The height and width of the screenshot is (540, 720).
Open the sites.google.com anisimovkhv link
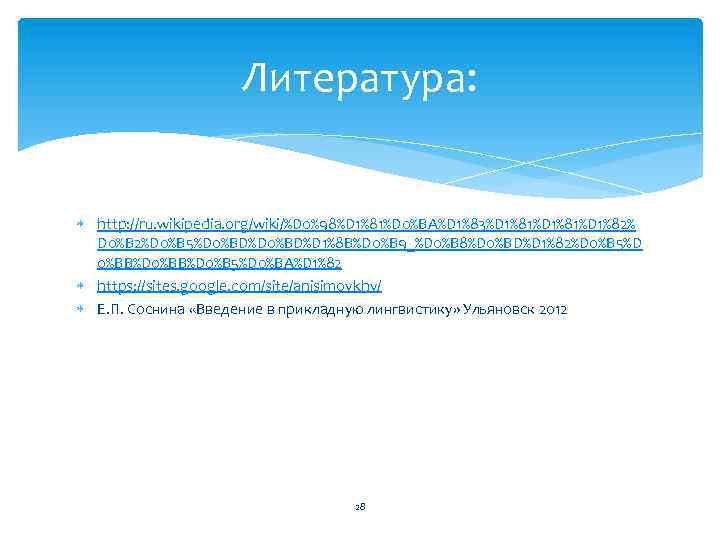239,286
